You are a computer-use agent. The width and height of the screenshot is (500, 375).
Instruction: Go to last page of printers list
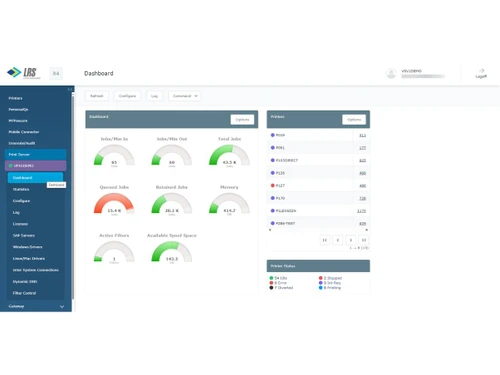coord(364,240)
